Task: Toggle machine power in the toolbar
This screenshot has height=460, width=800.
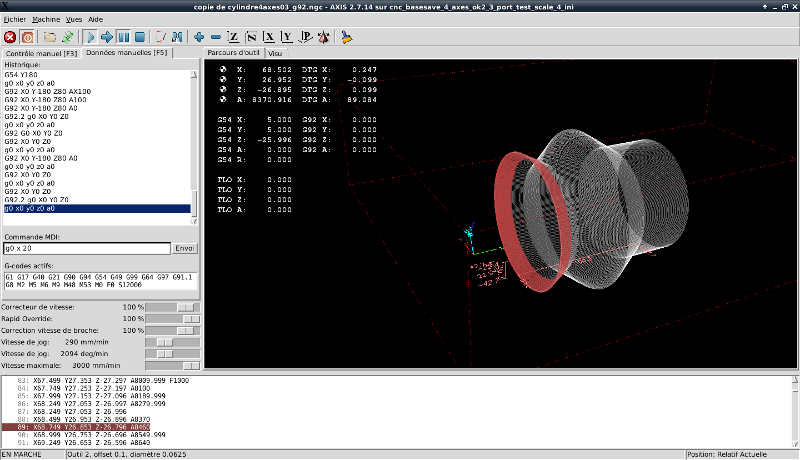Action: 28,37
